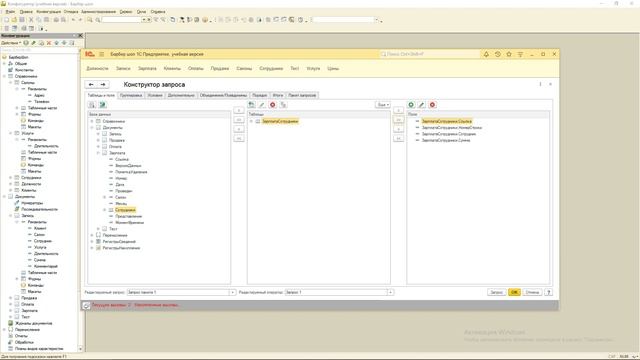640x360 pixels.
Task: Click the second green icon above the База данных tree
Action: (102, 105)
